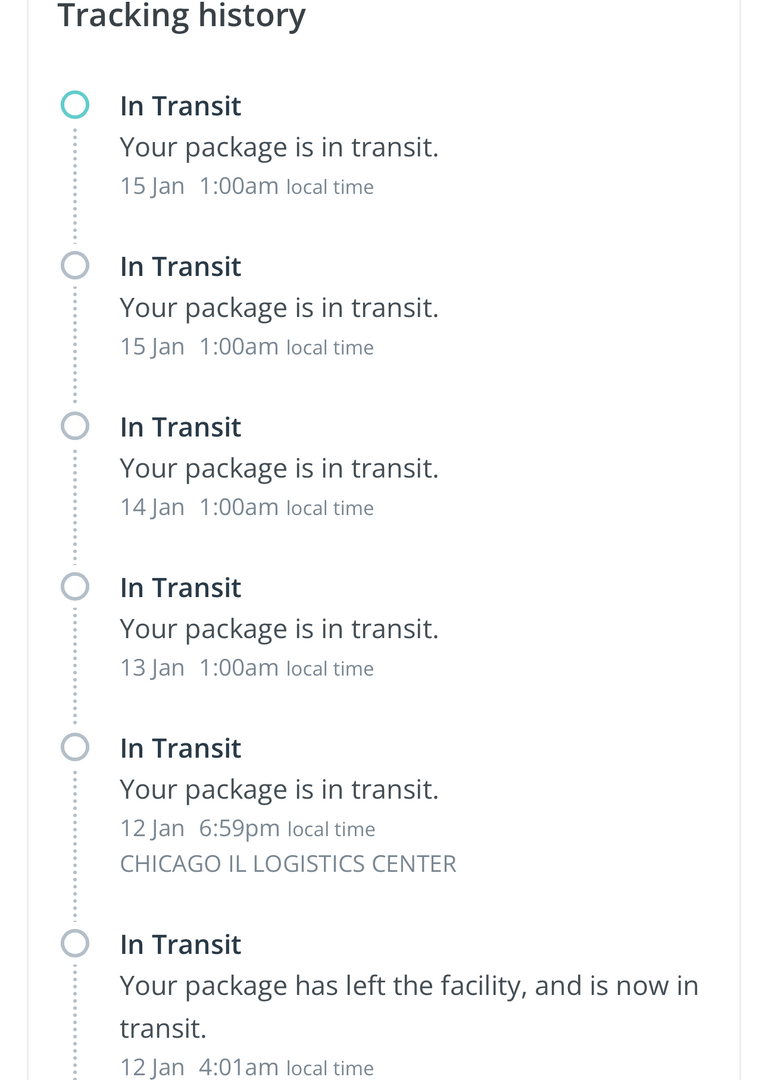The image size is (768, 1080).
Task: Select the circle marker for the 14 Jan entry
Action: (75, 426)
